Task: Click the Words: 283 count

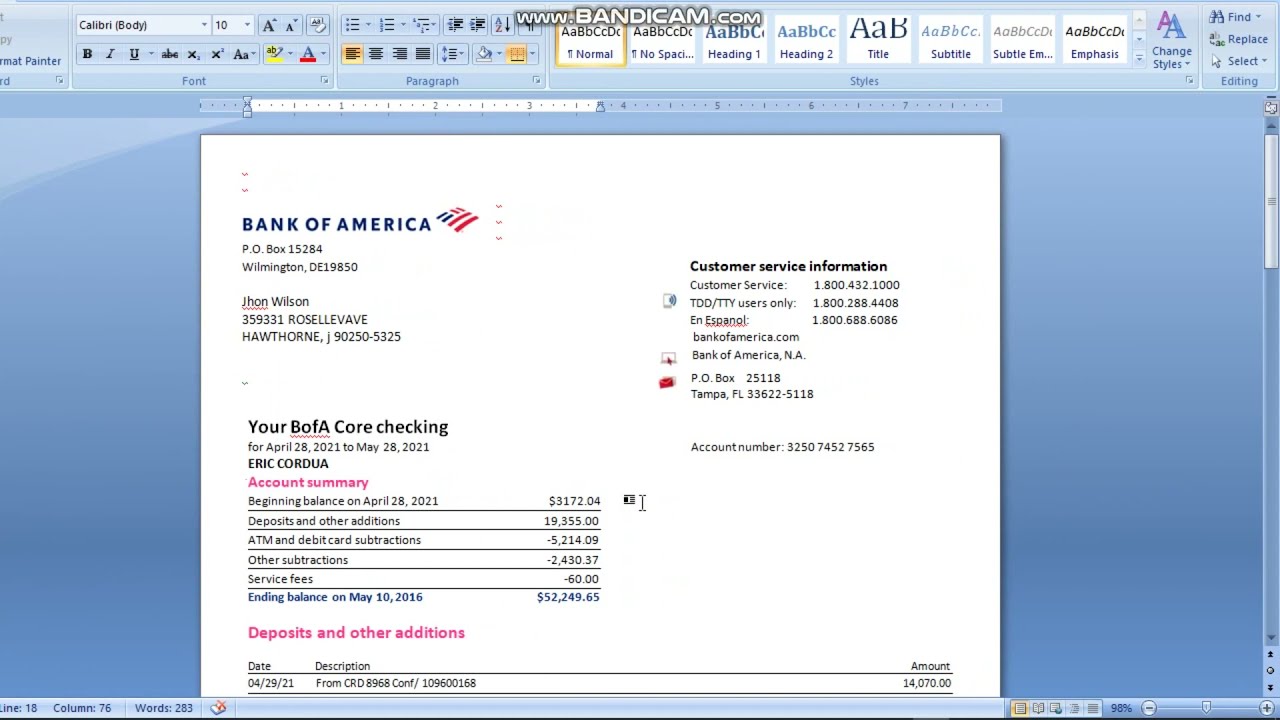Action: click(x=164, y=708)
